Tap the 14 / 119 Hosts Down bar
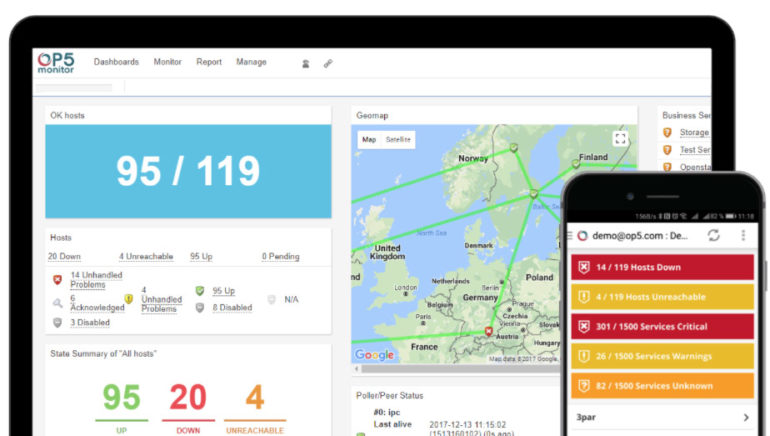 662,267
